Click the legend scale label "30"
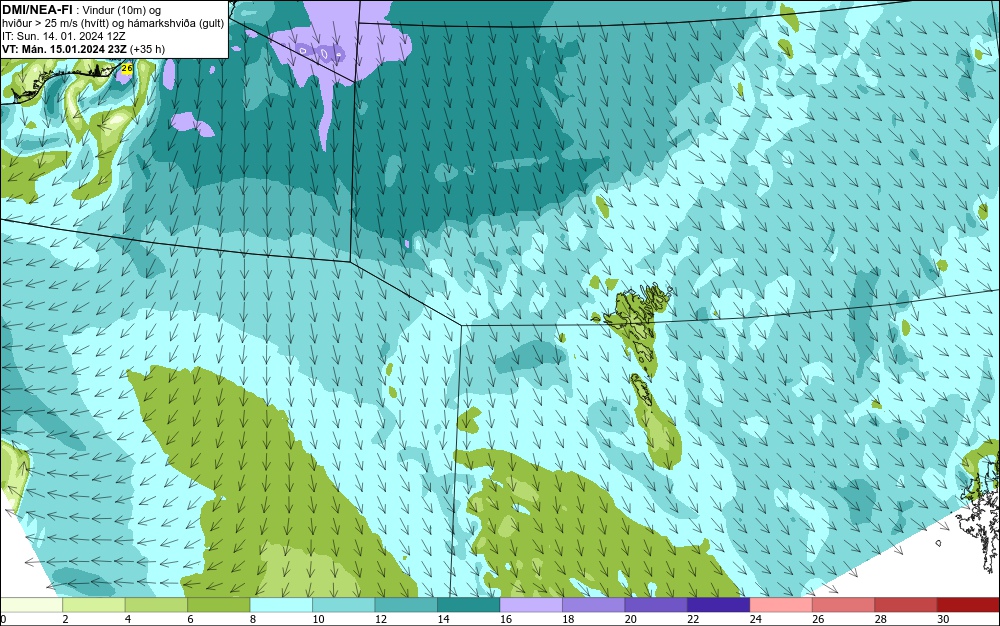1000x626 pixels. 943,619
